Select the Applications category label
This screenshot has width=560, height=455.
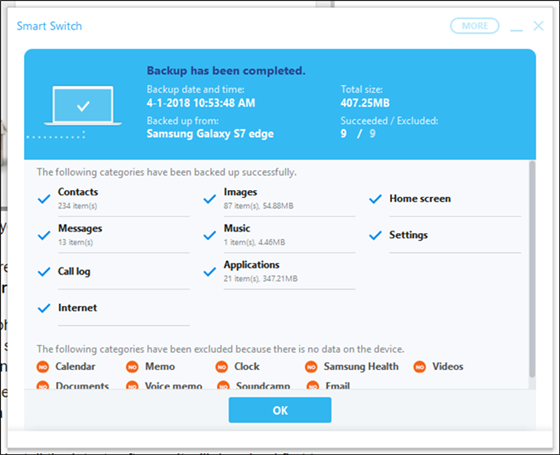point(251,265)
